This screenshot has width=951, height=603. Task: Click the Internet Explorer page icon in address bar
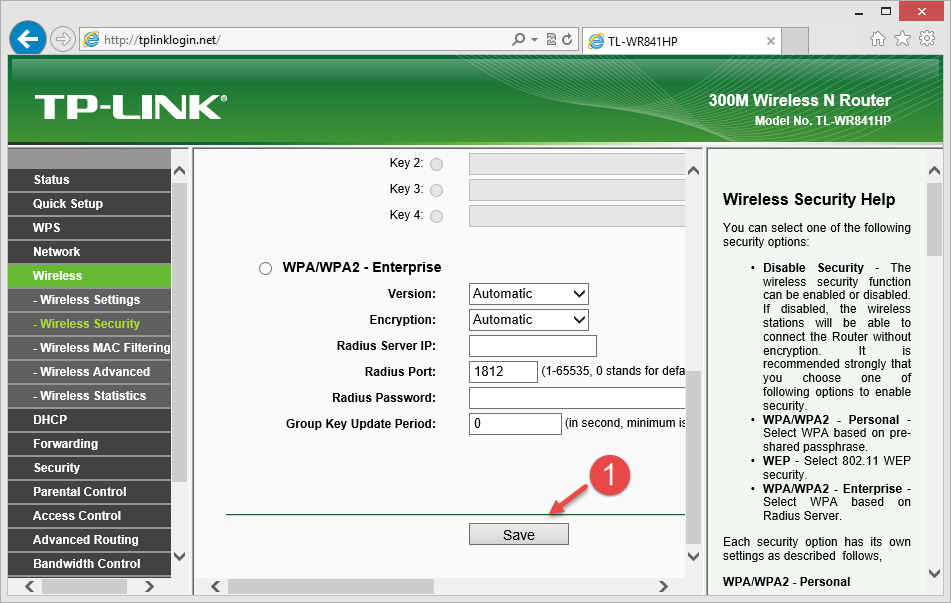tap(92, 40)
